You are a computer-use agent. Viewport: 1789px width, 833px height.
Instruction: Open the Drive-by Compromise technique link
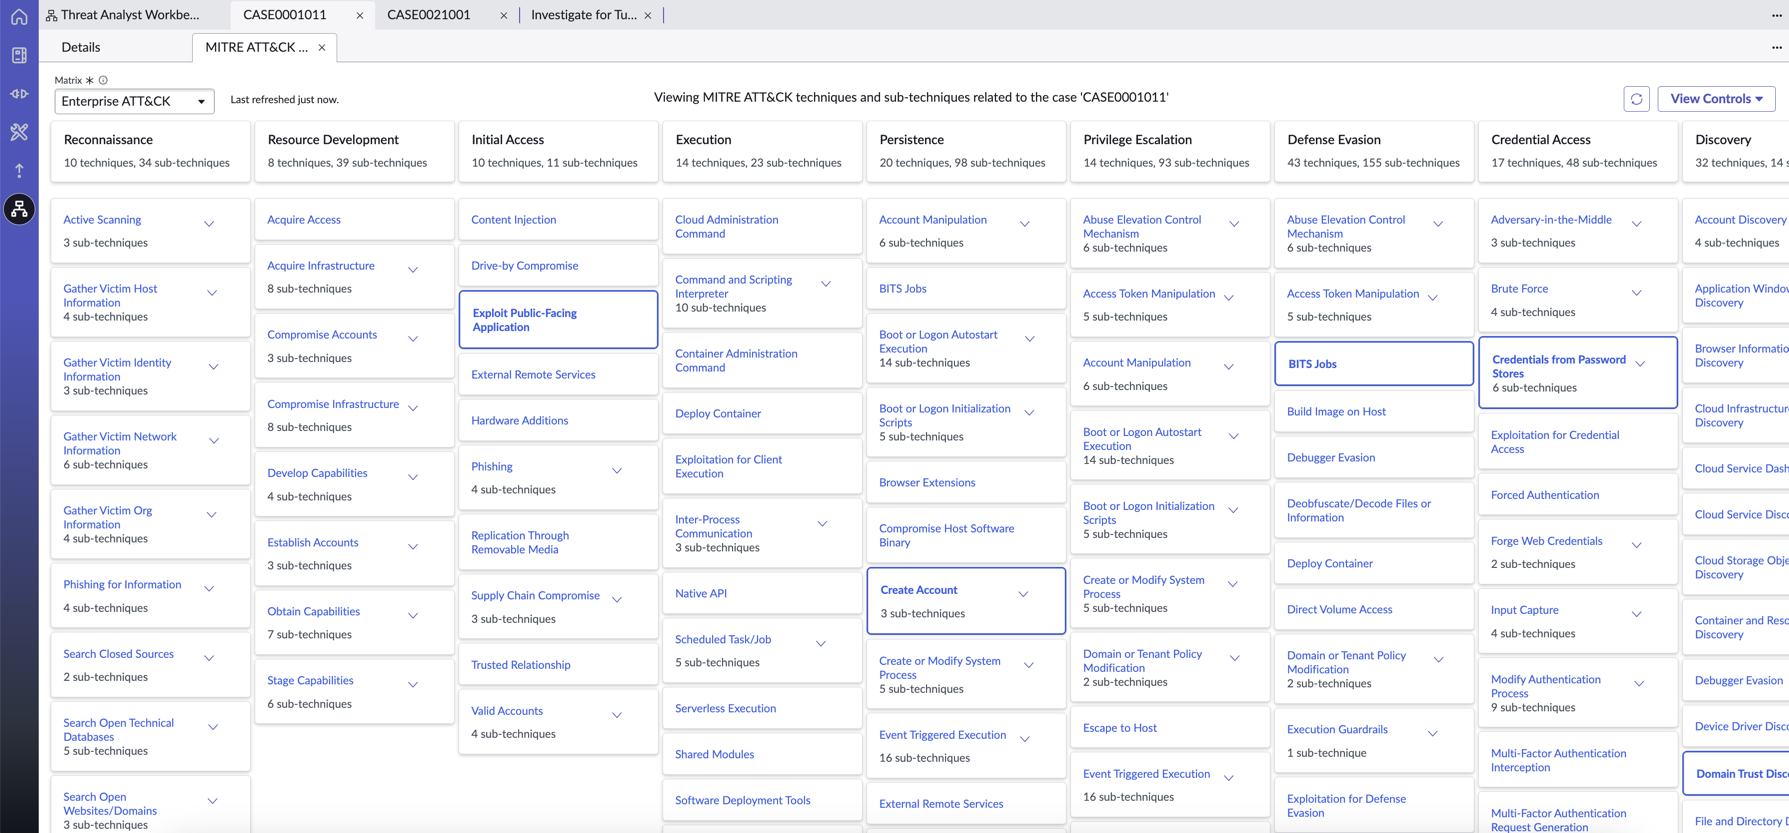525,266
